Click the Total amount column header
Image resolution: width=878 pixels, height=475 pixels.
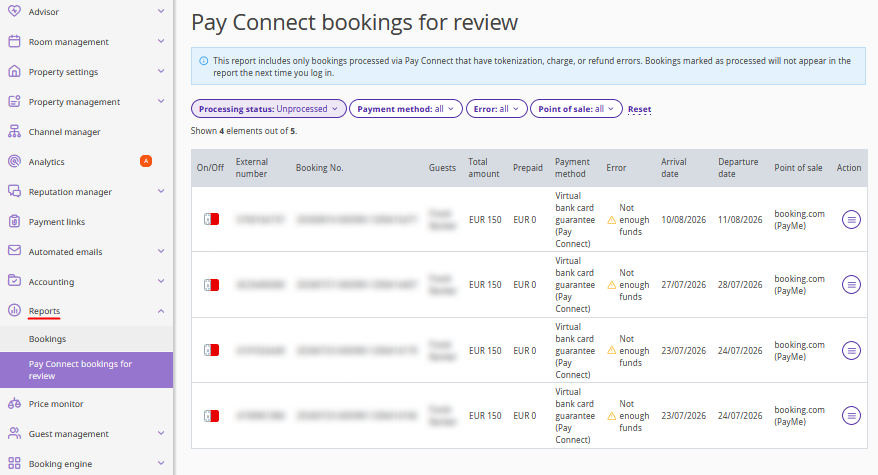click(x=483, y=167)
